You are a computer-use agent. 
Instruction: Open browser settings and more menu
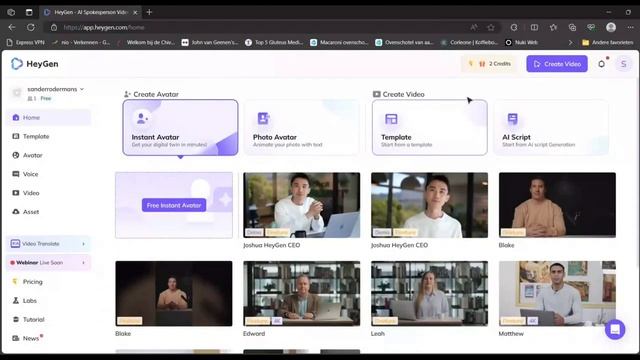[630, 27]
